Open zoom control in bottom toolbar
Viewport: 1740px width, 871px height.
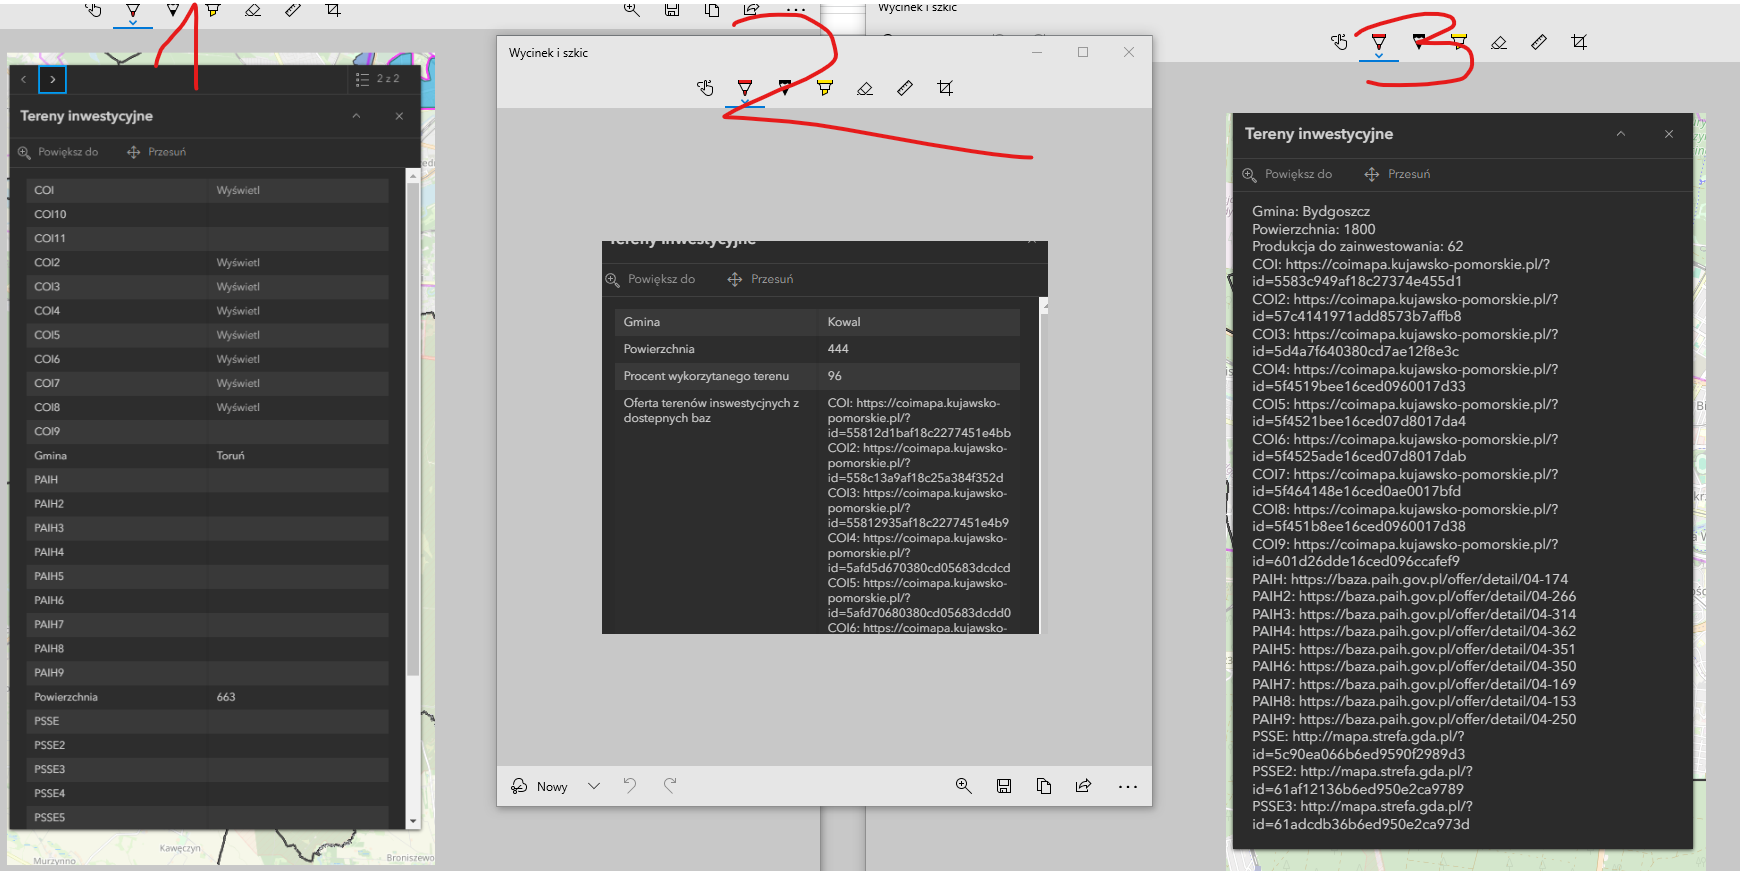964,786
